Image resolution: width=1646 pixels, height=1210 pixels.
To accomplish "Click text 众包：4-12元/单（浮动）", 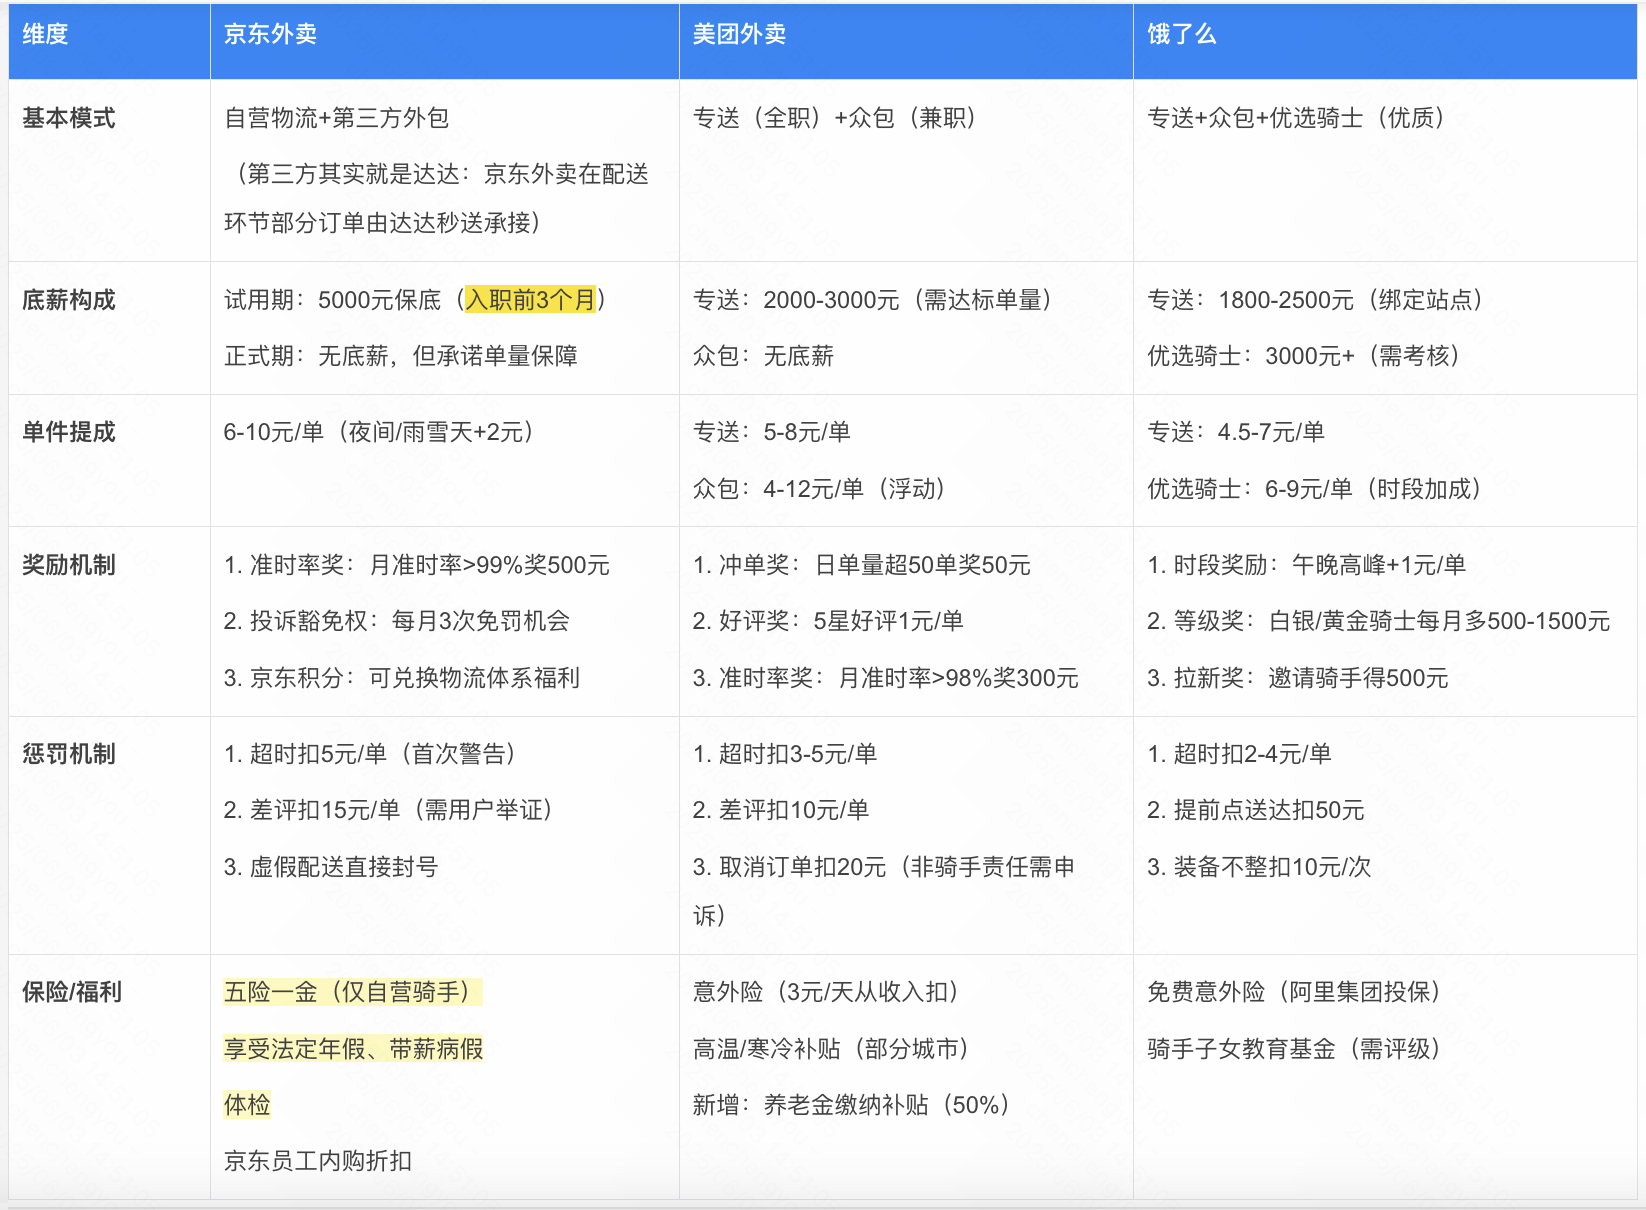I will click(x=820, y=489).
